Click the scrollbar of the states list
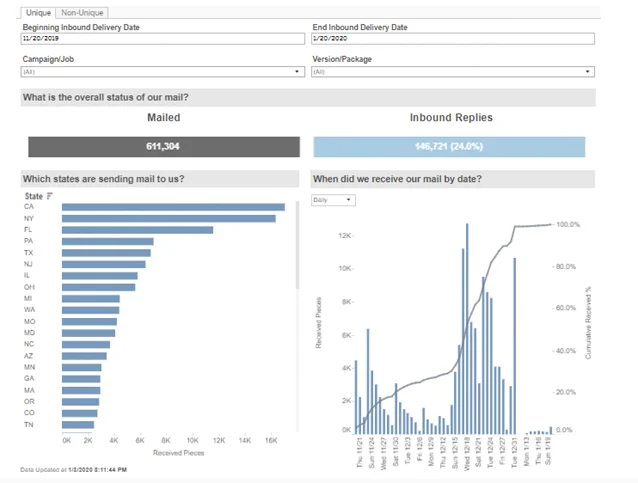The width and height of the screenshot is (638, 483). (x=297, y=245)
